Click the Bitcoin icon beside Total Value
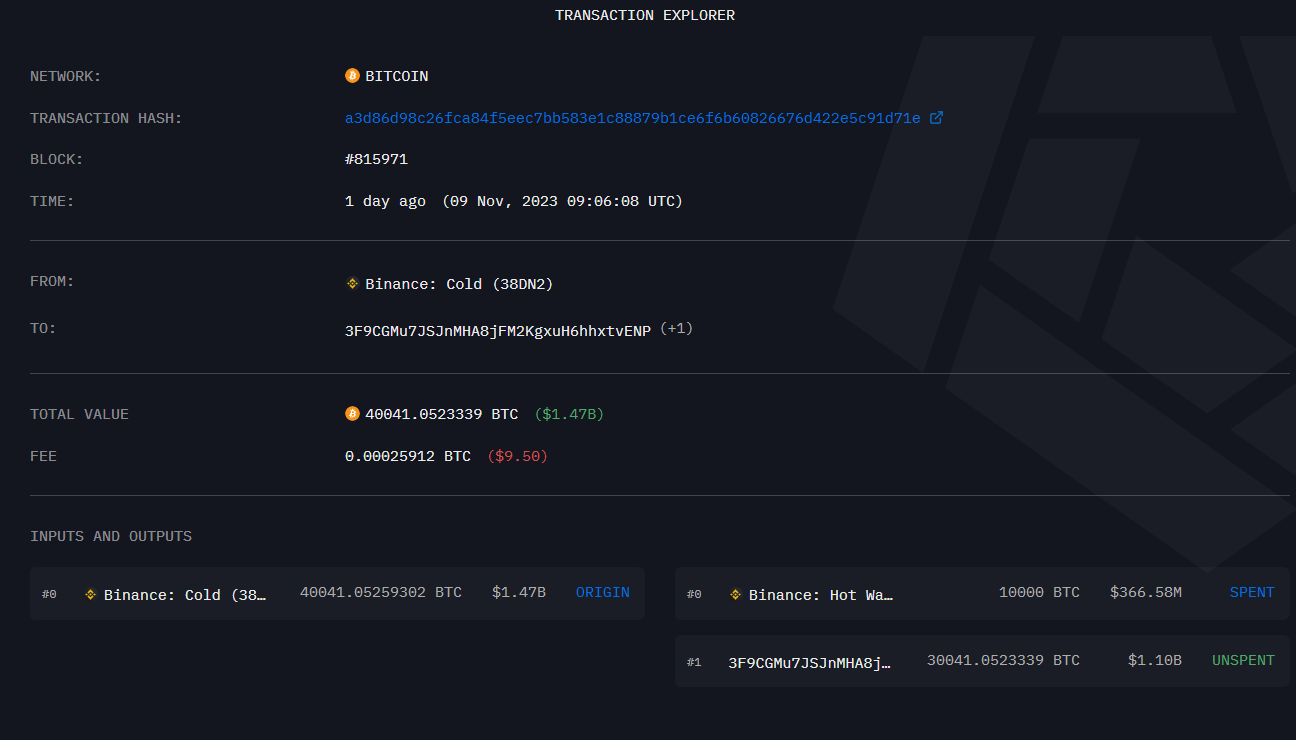Screen dimensions: 1296x740 coord(352,414)
